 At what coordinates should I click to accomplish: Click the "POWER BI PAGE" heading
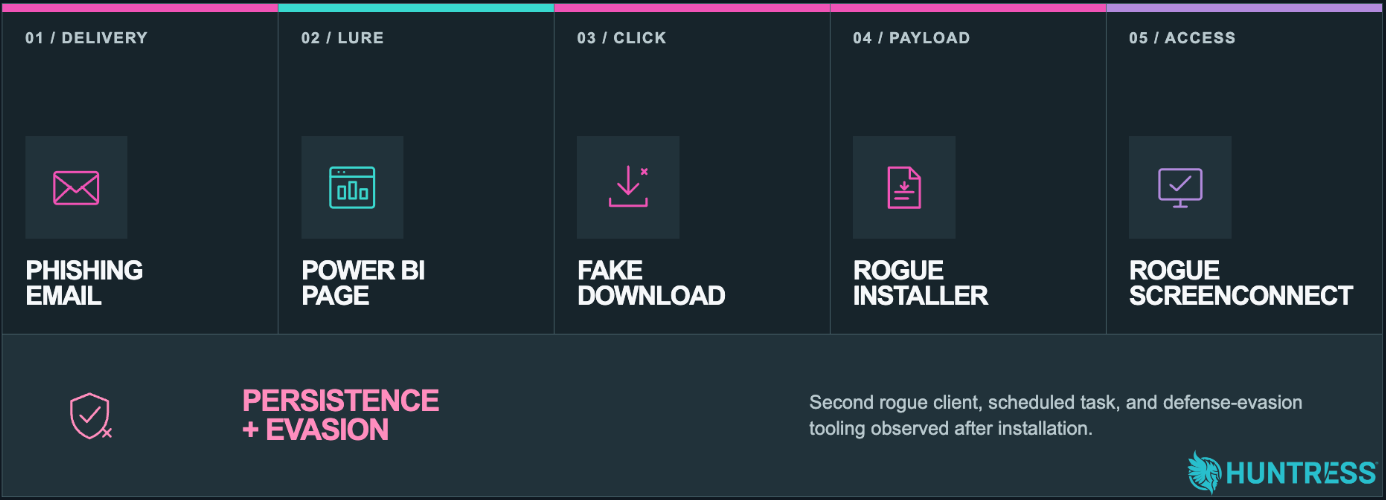pyautogui.click(x=363, y=283)
